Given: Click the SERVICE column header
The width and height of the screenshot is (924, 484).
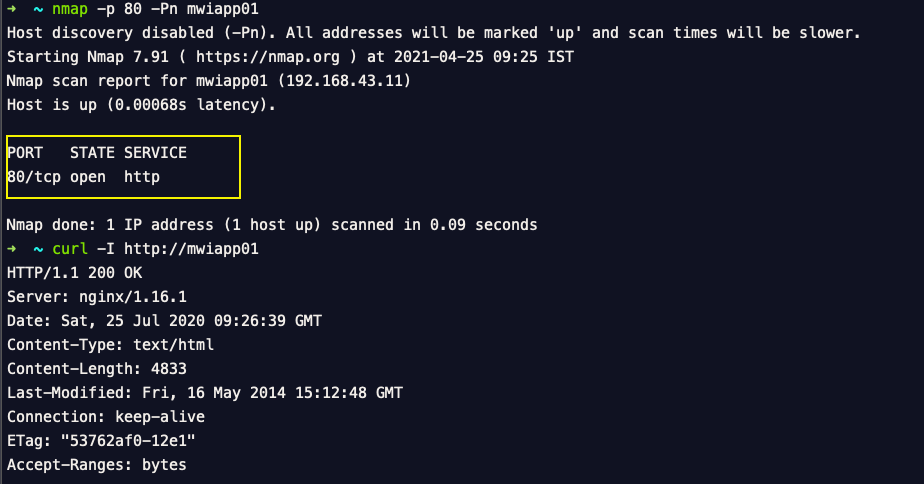Looking at the screenshot, I should 155,153.
